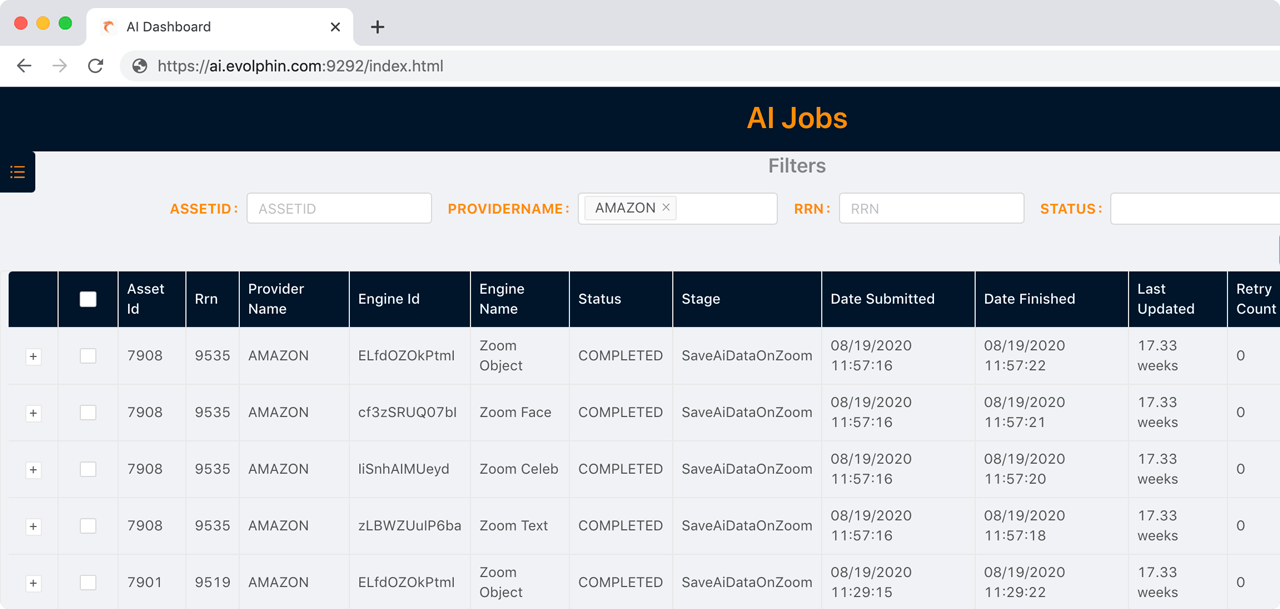Click the globe site info icon

[x=140, y=66]
